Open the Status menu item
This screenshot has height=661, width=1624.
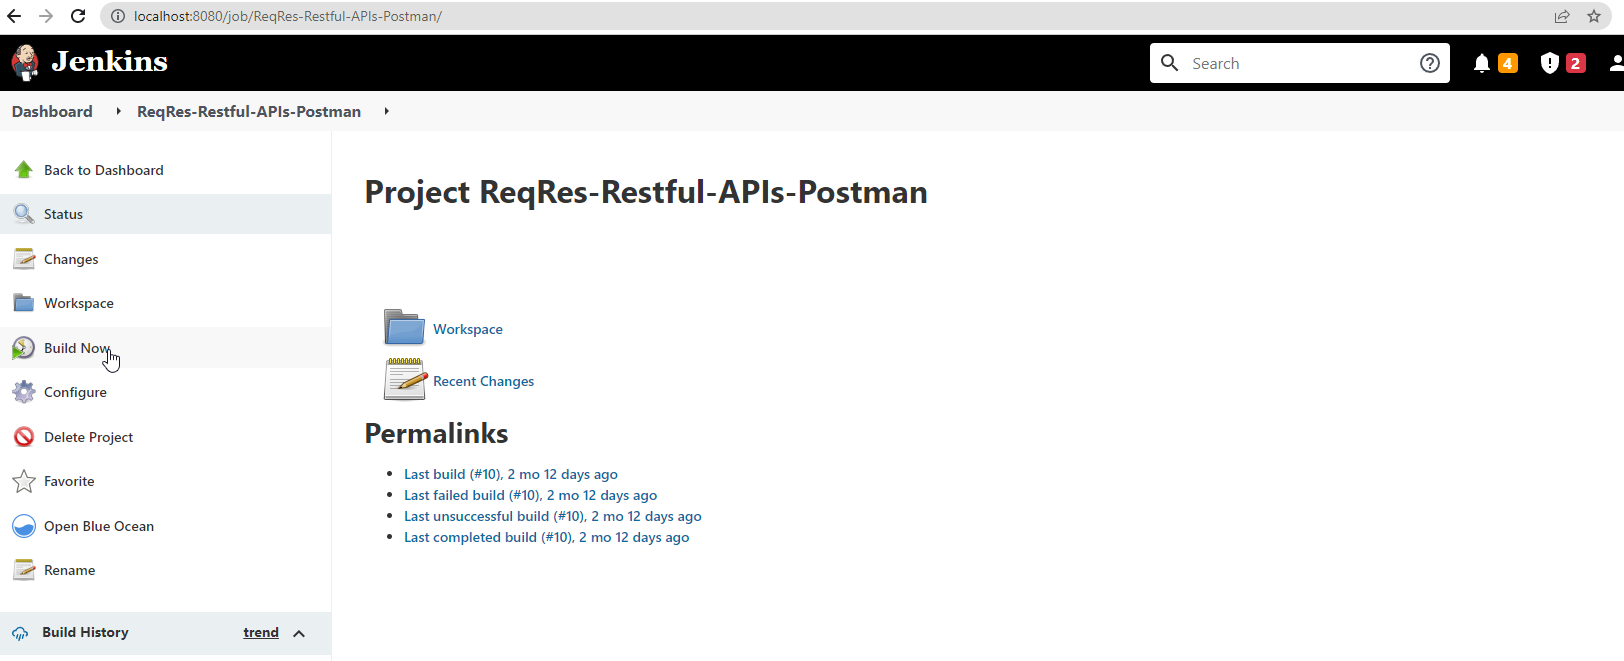(x=165, y=214)
